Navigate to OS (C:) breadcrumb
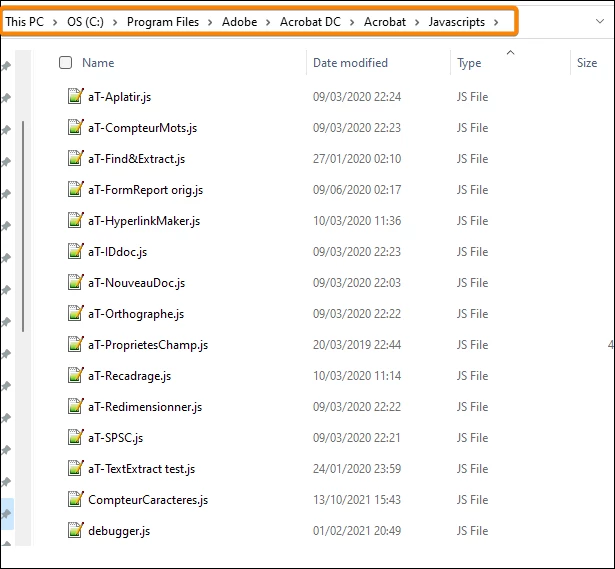The width and height of the screenshot is (615, 569). (86, 22)
